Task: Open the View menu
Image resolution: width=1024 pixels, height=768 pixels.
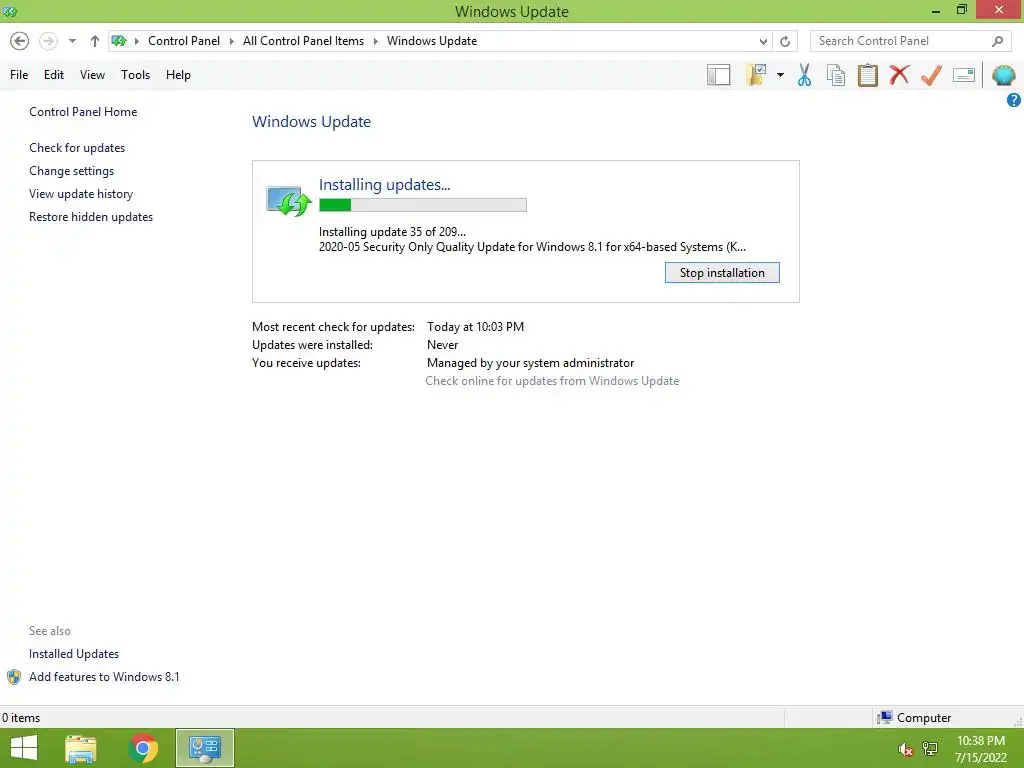Action: pos(93,75)
